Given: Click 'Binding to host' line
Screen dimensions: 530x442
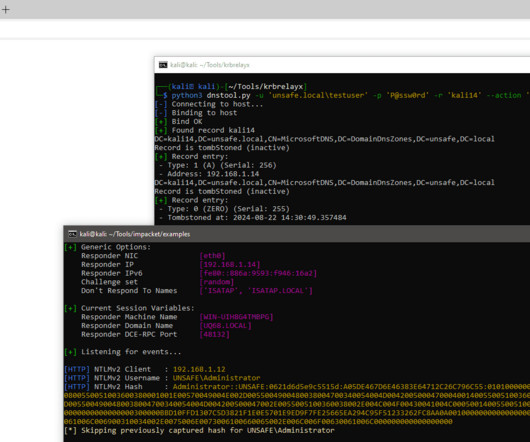Looking at the screenshot, I should pos(196,113).
